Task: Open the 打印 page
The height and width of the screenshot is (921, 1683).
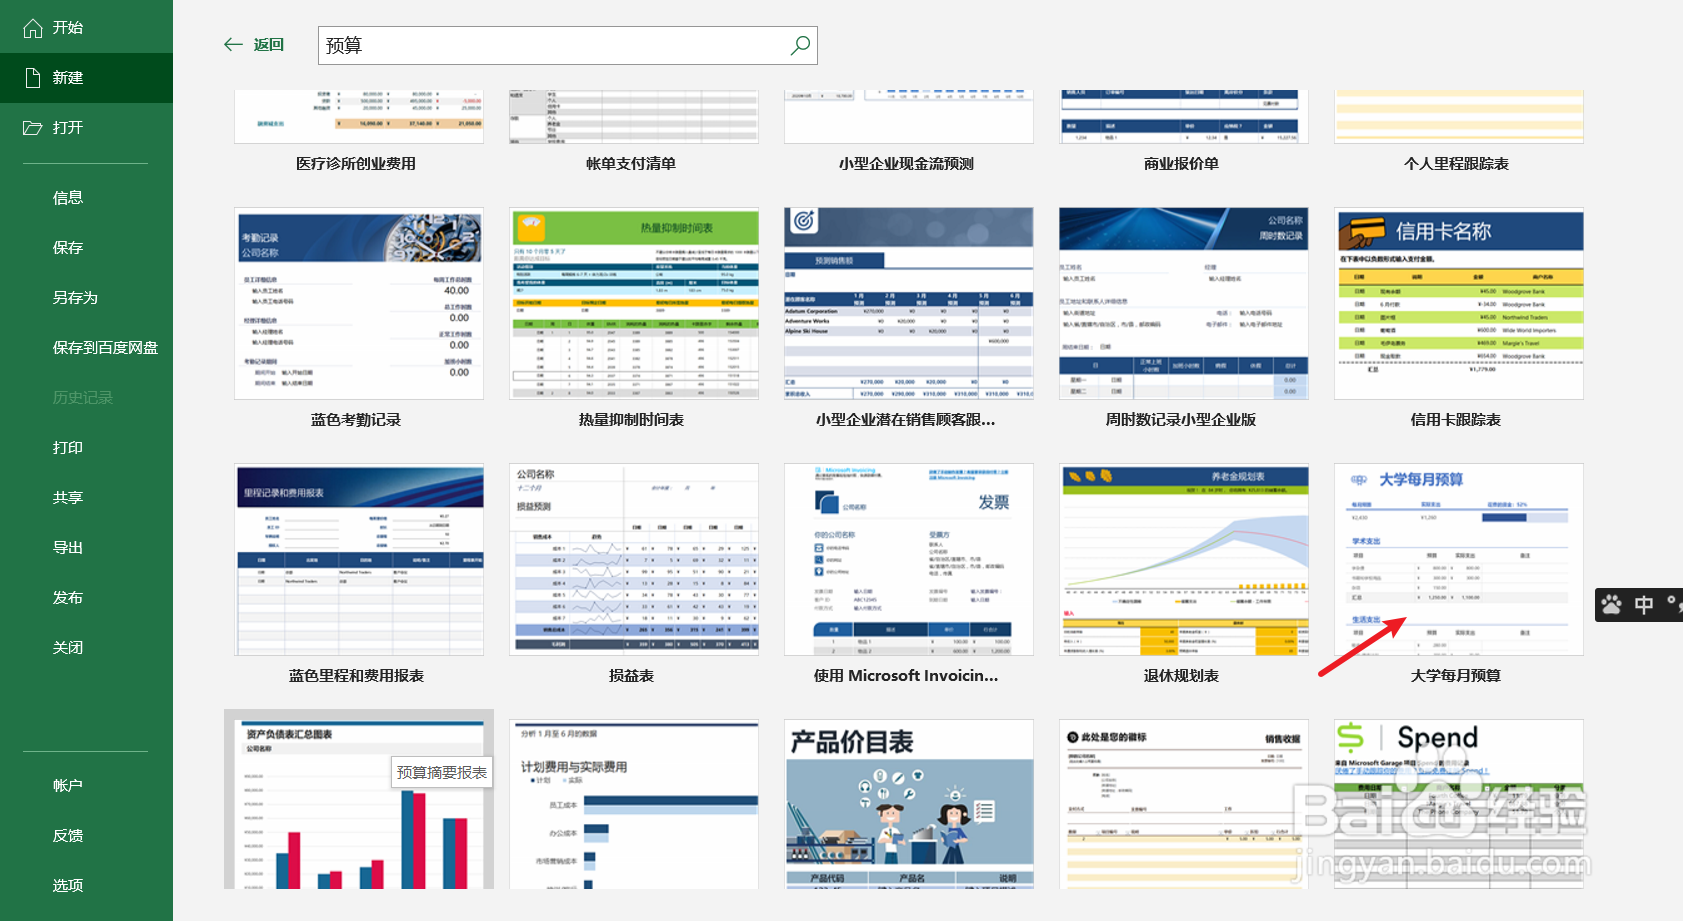Action: click(68, 448)
